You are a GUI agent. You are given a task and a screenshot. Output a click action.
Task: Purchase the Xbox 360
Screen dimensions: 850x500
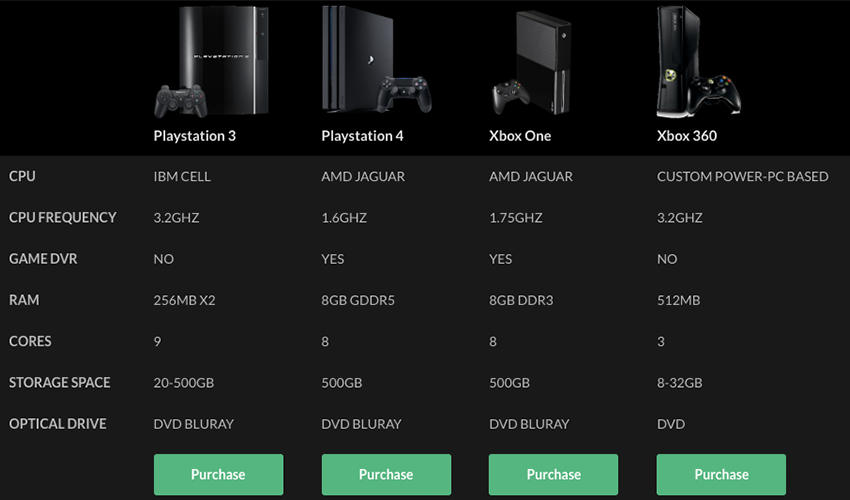click(722, 475)
